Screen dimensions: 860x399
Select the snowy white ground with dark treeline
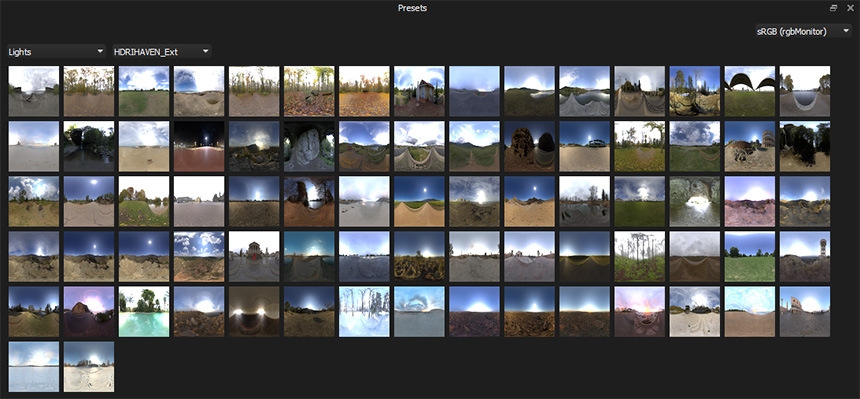pyautogui.click(x=89, y=367)
